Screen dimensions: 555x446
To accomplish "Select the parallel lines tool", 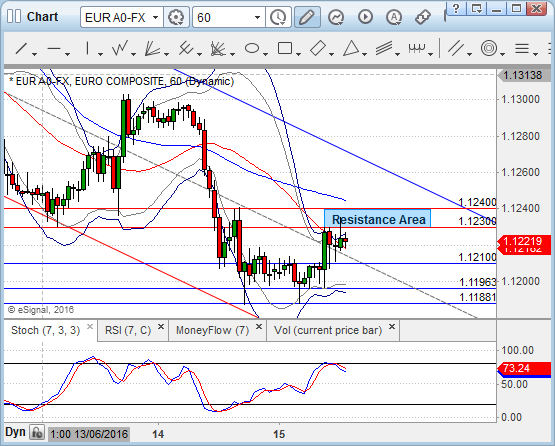I will 456,48.
